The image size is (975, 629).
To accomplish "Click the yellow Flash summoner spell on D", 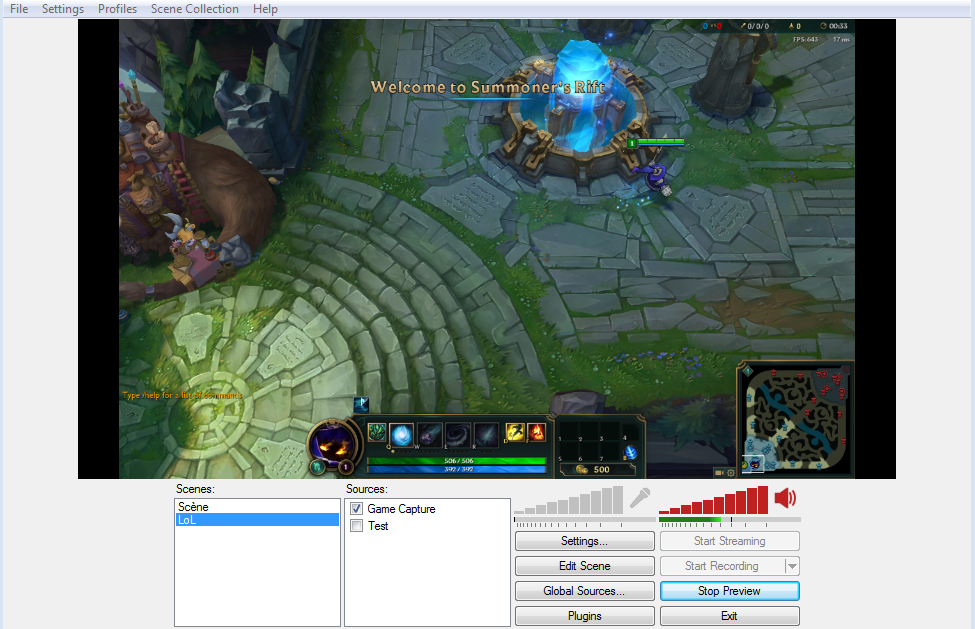I will [515, 431].
